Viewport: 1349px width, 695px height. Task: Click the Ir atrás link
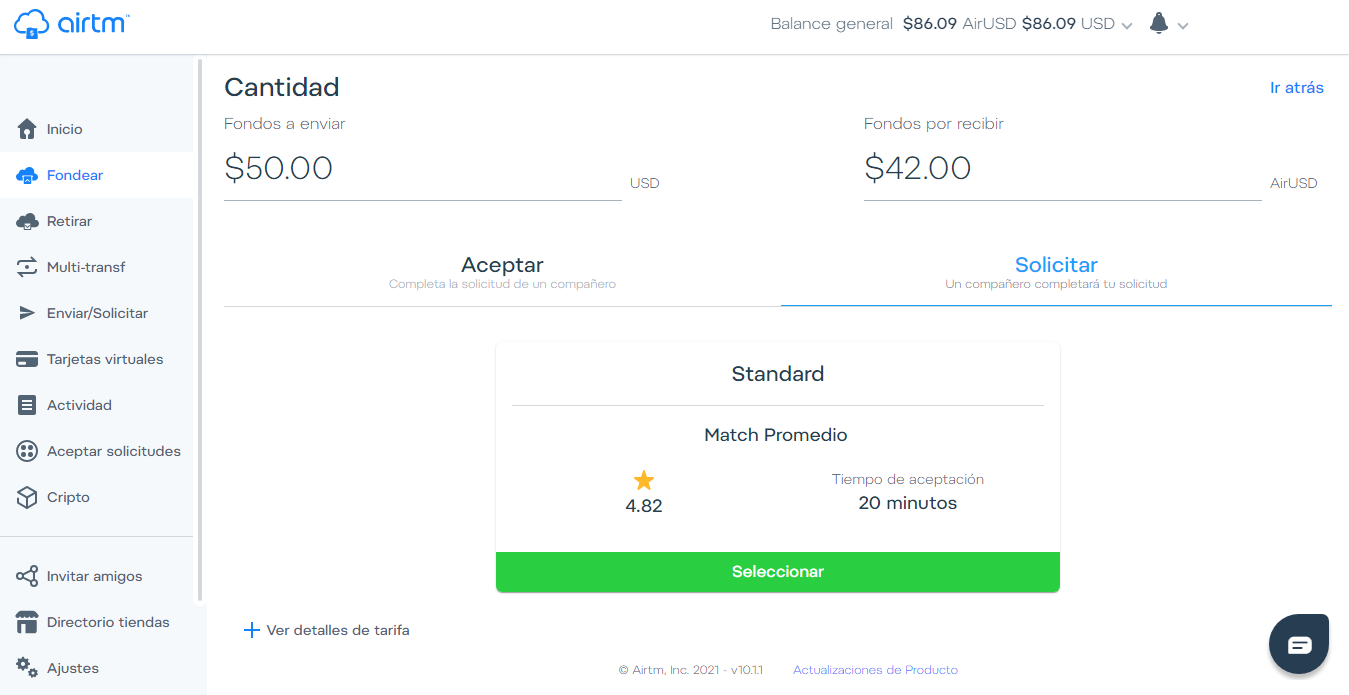1296,88
